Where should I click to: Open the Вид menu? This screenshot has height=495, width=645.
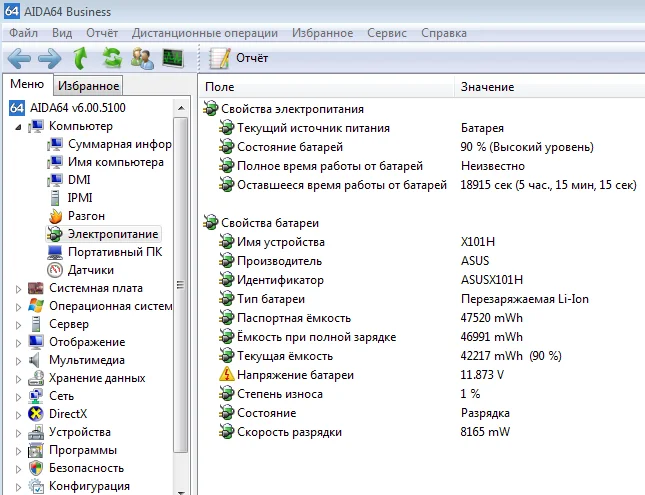click(62, 33)
